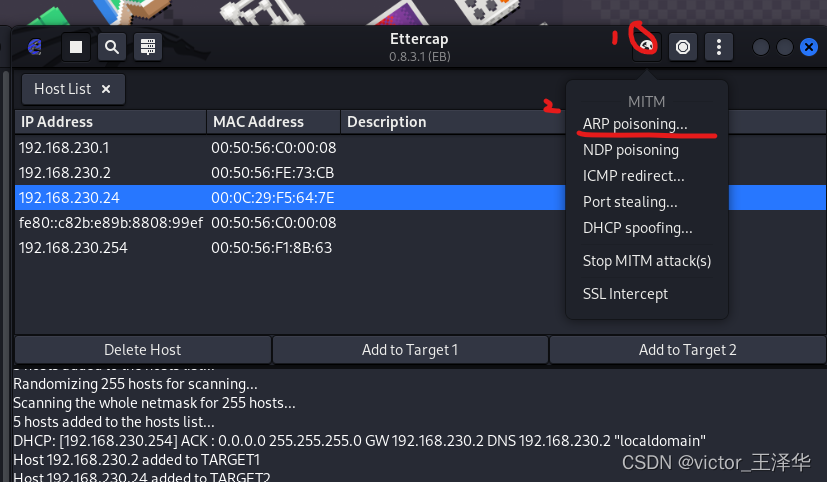Viewport: 827px width, 482px height.
Task: Open the MITM menu globe icon
Action: (646, 47)
